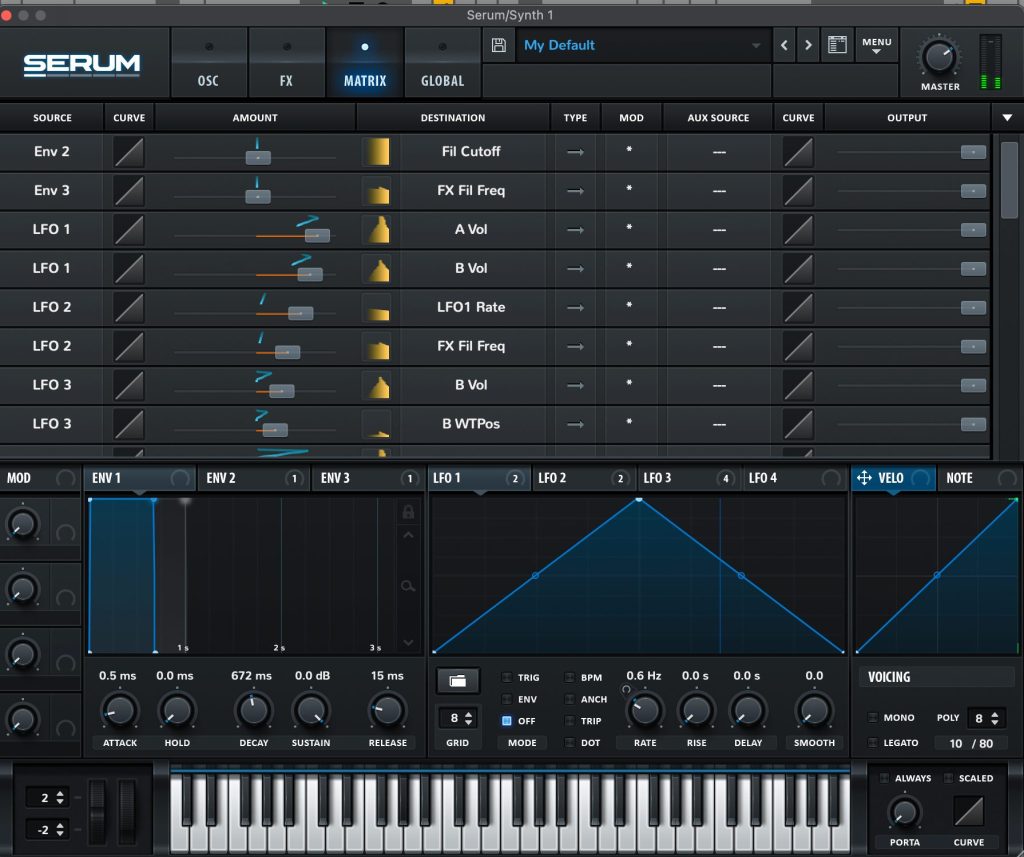Open the matrix options triangle menu

click(1007, 118)
